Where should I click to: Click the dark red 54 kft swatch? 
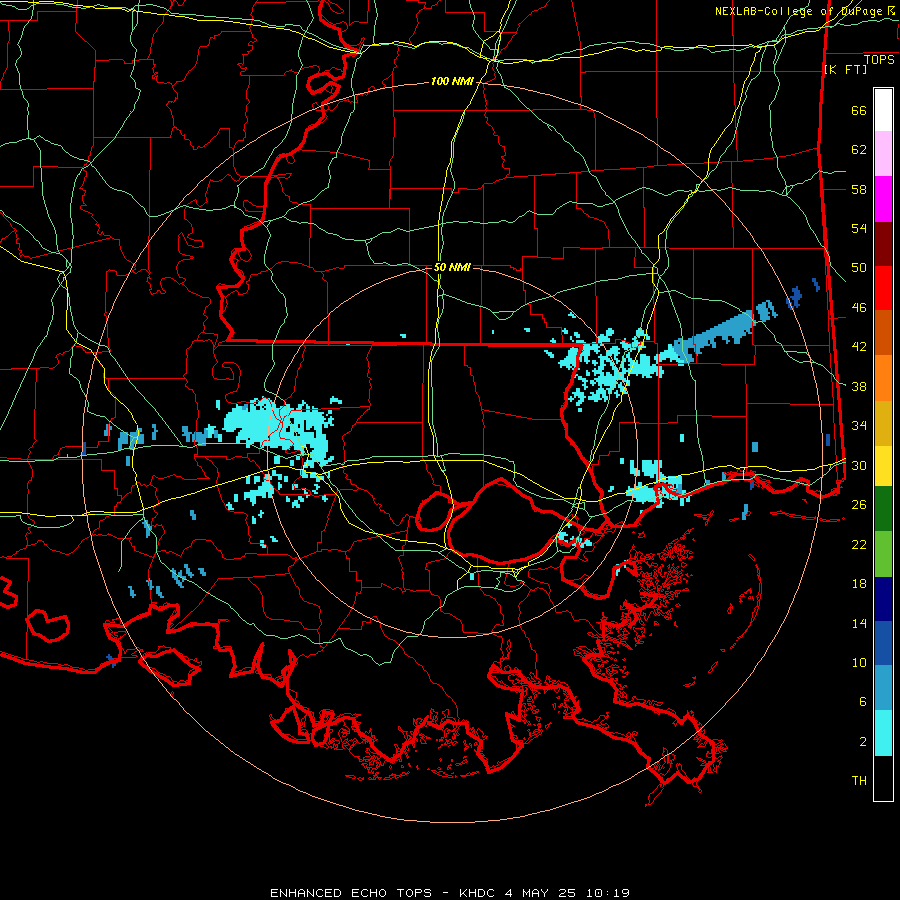point(883,245)
